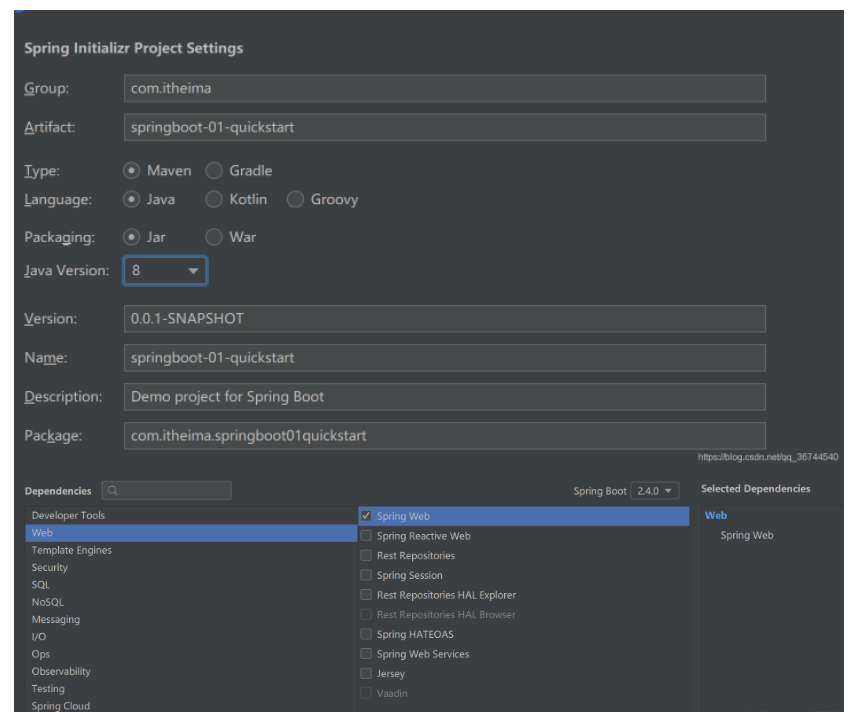
Task: Click the dependencies search magnifier icon
Action: pos(112,490)
